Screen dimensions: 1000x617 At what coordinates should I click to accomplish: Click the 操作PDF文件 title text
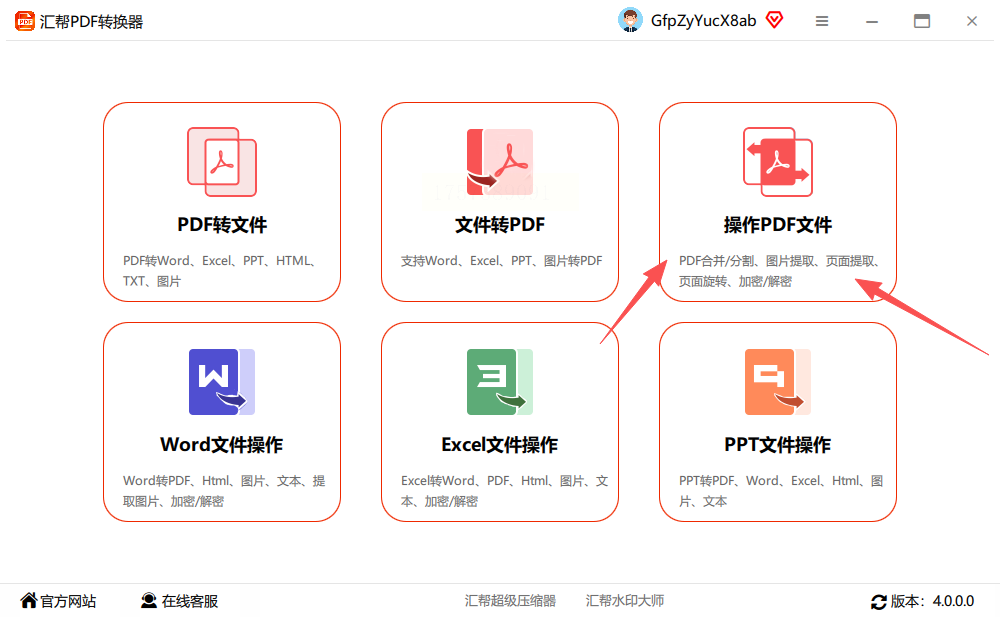pyautogui.click(x=778, y=225)
